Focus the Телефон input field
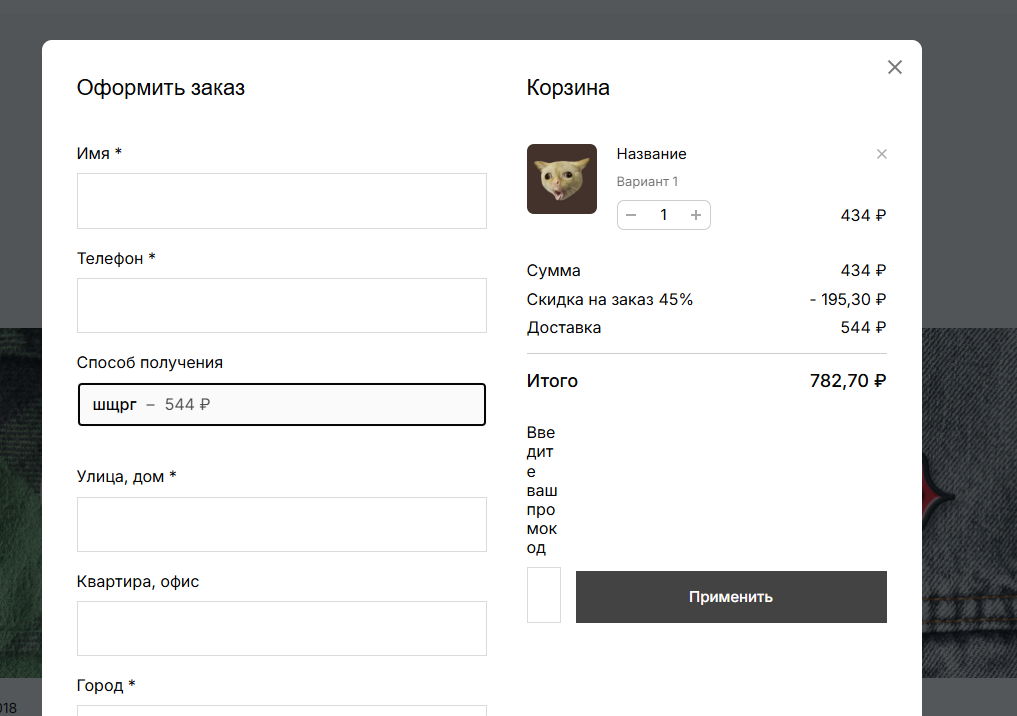Screen dimensions: 1017x716 pos(281,305)
